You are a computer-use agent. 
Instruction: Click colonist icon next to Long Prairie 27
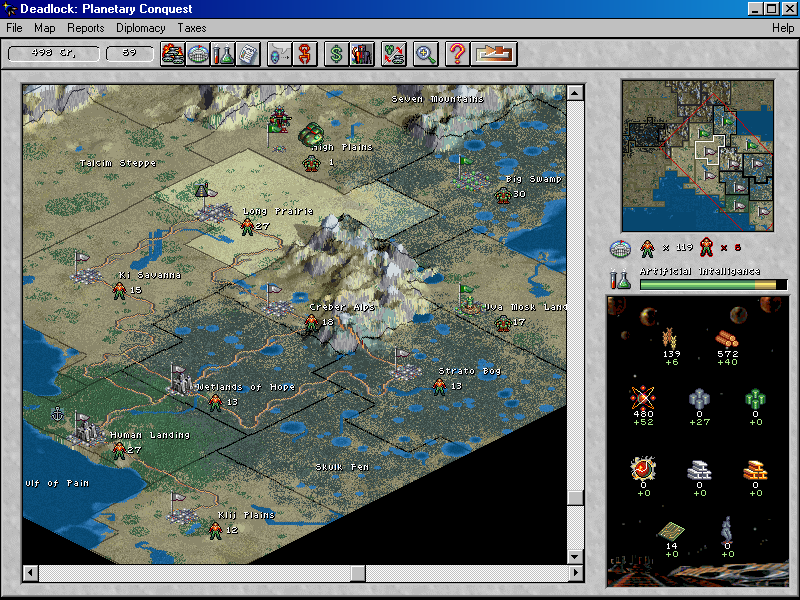247,226
